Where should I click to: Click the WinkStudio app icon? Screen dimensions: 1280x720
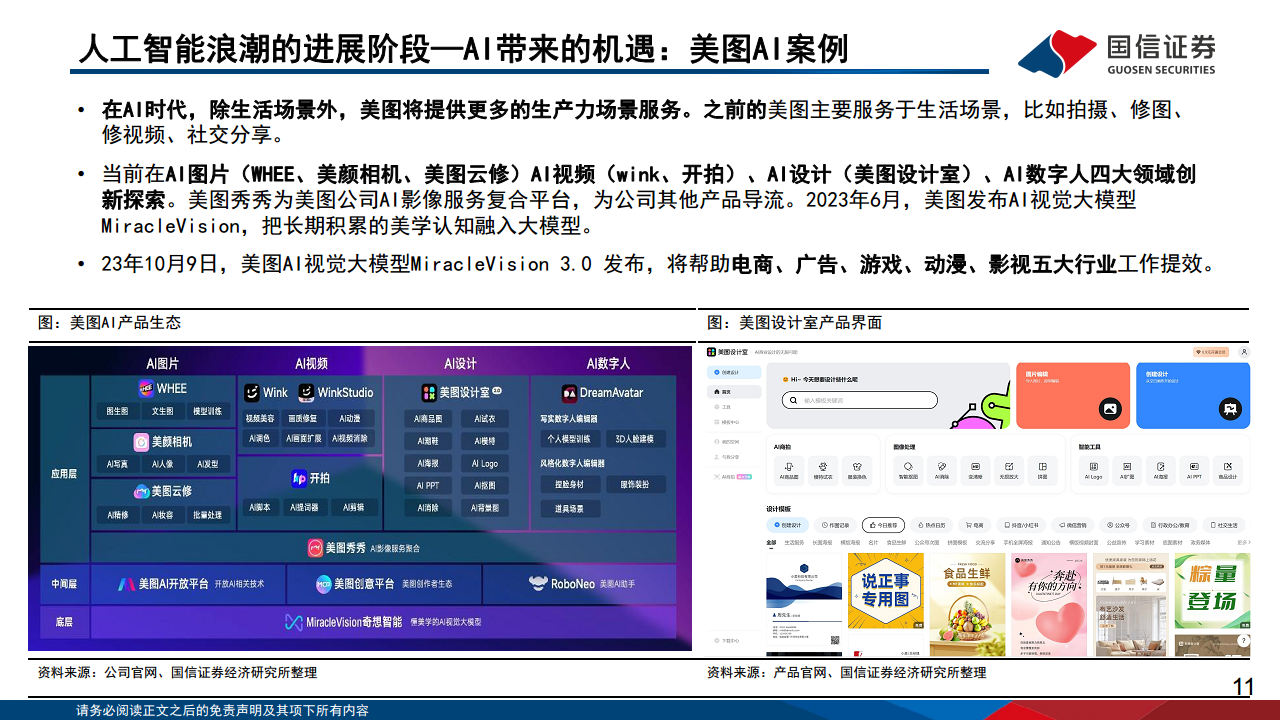307,393
